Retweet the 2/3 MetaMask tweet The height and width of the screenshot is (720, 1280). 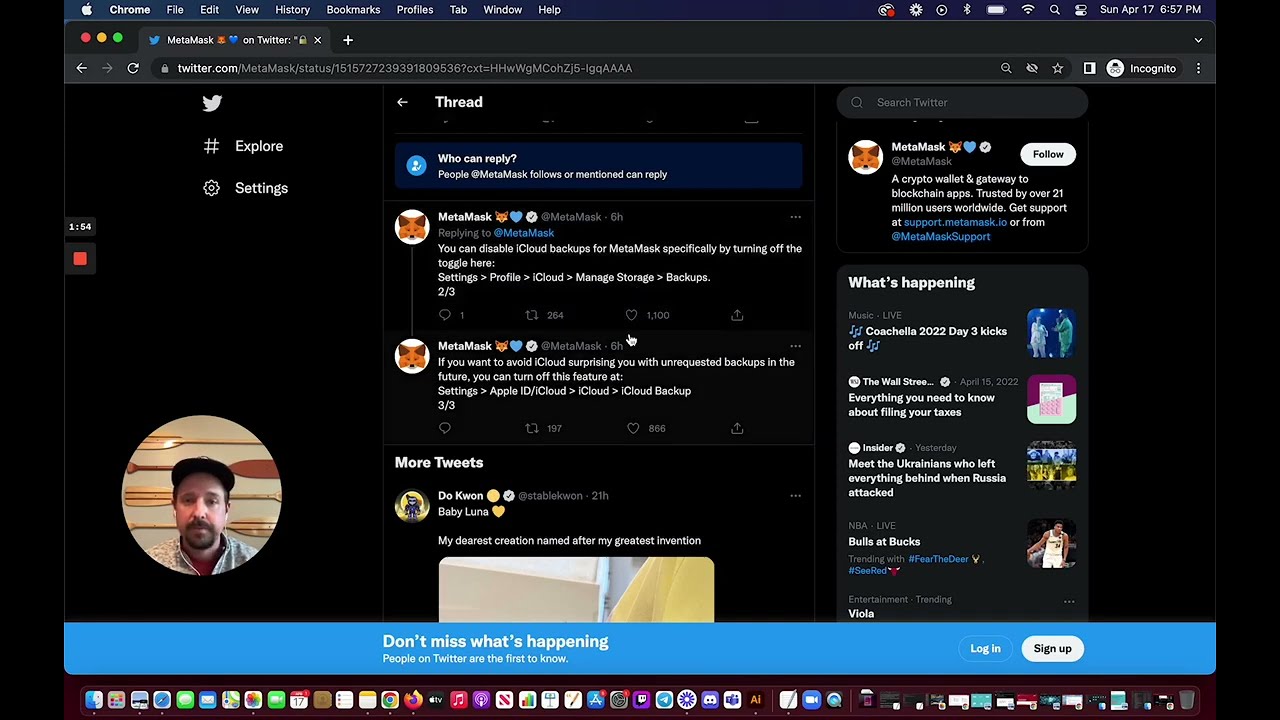532,315
